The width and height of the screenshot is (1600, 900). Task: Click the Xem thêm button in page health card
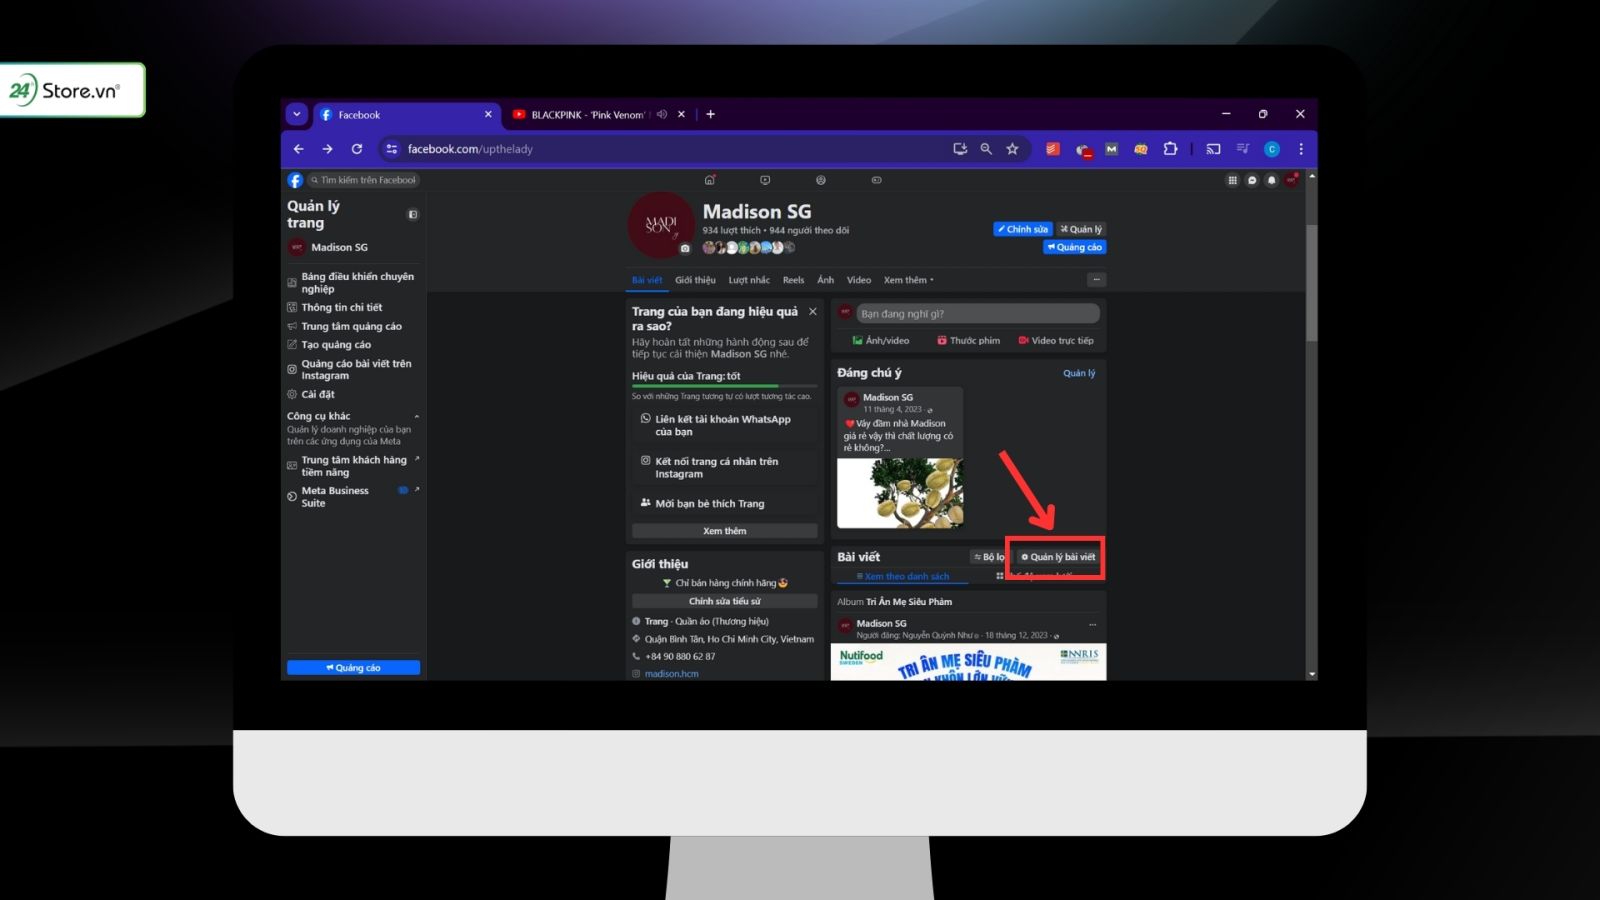tap(724, 531)
